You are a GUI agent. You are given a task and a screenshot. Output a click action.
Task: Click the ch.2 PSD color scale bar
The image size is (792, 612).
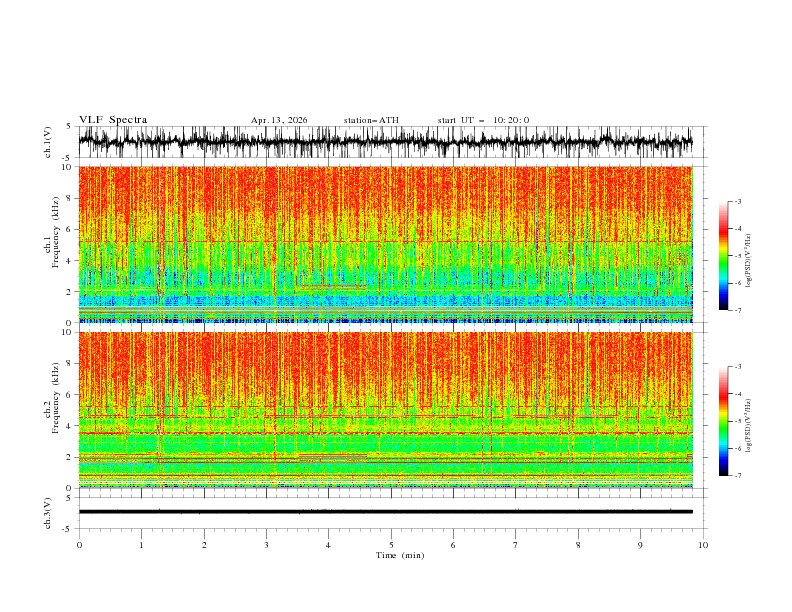723,421
